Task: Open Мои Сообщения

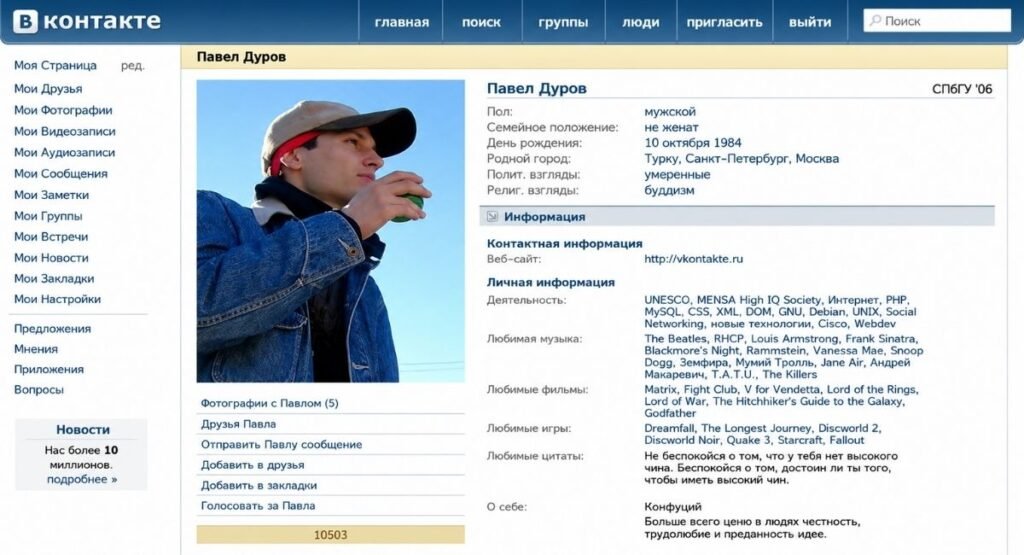Action: click(x=61, y=174)
